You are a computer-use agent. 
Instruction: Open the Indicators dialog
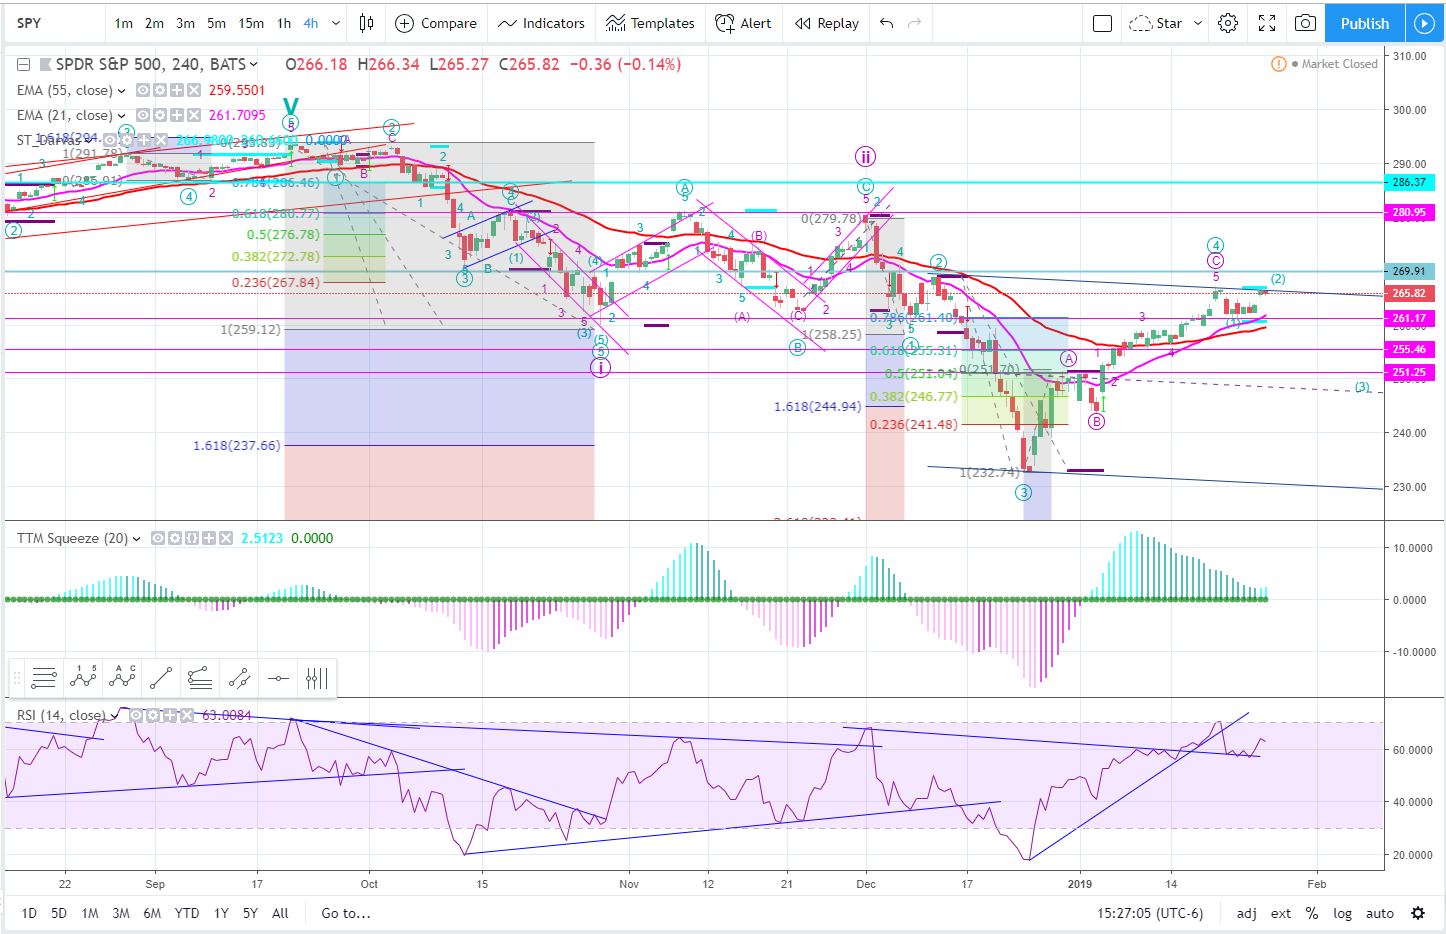[x=541, y=23]
